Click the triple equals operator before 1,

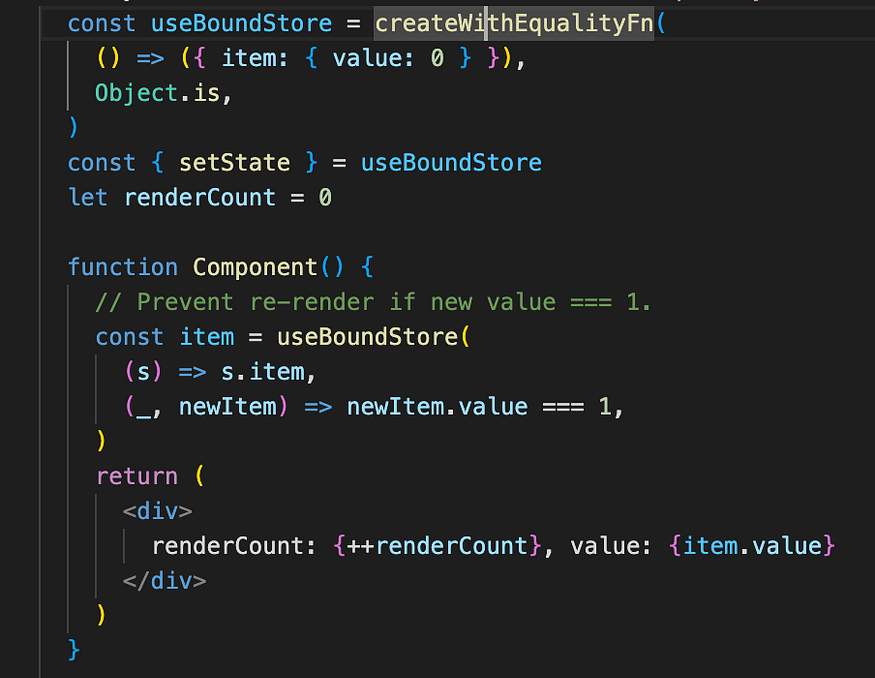click(x=562, y=407)
